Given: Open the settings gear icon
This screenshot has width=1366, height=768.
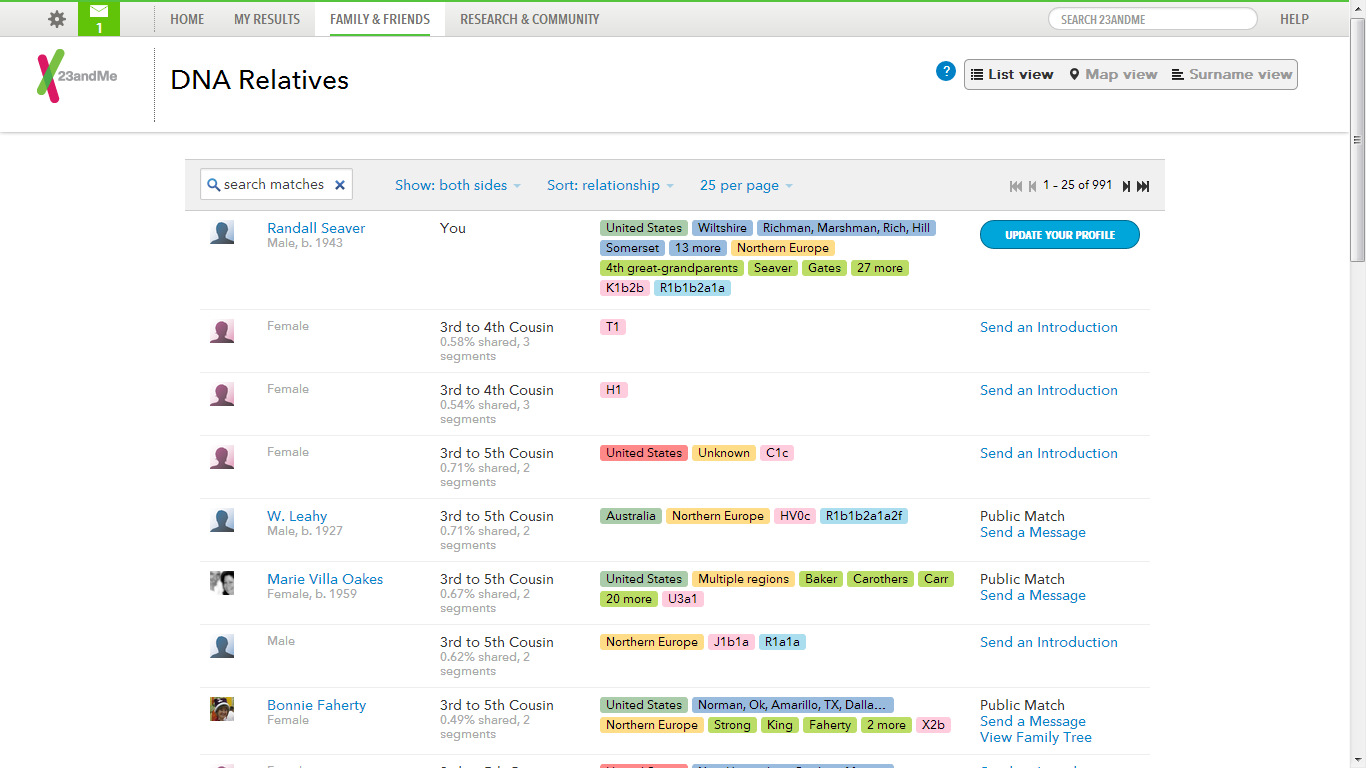Looking at the screenshot, I should 56,17.
